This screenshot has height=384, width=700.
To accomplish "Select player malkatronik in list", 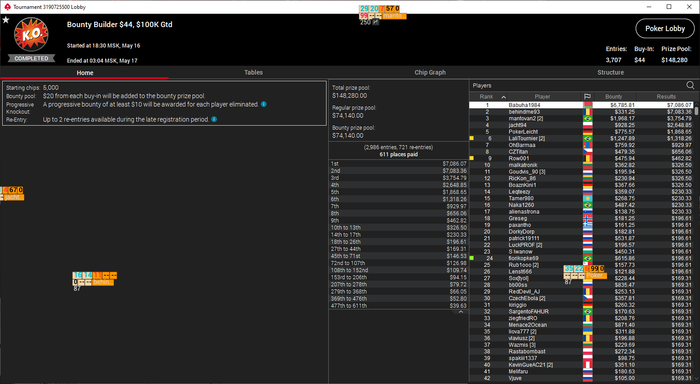I will (581, 165).
